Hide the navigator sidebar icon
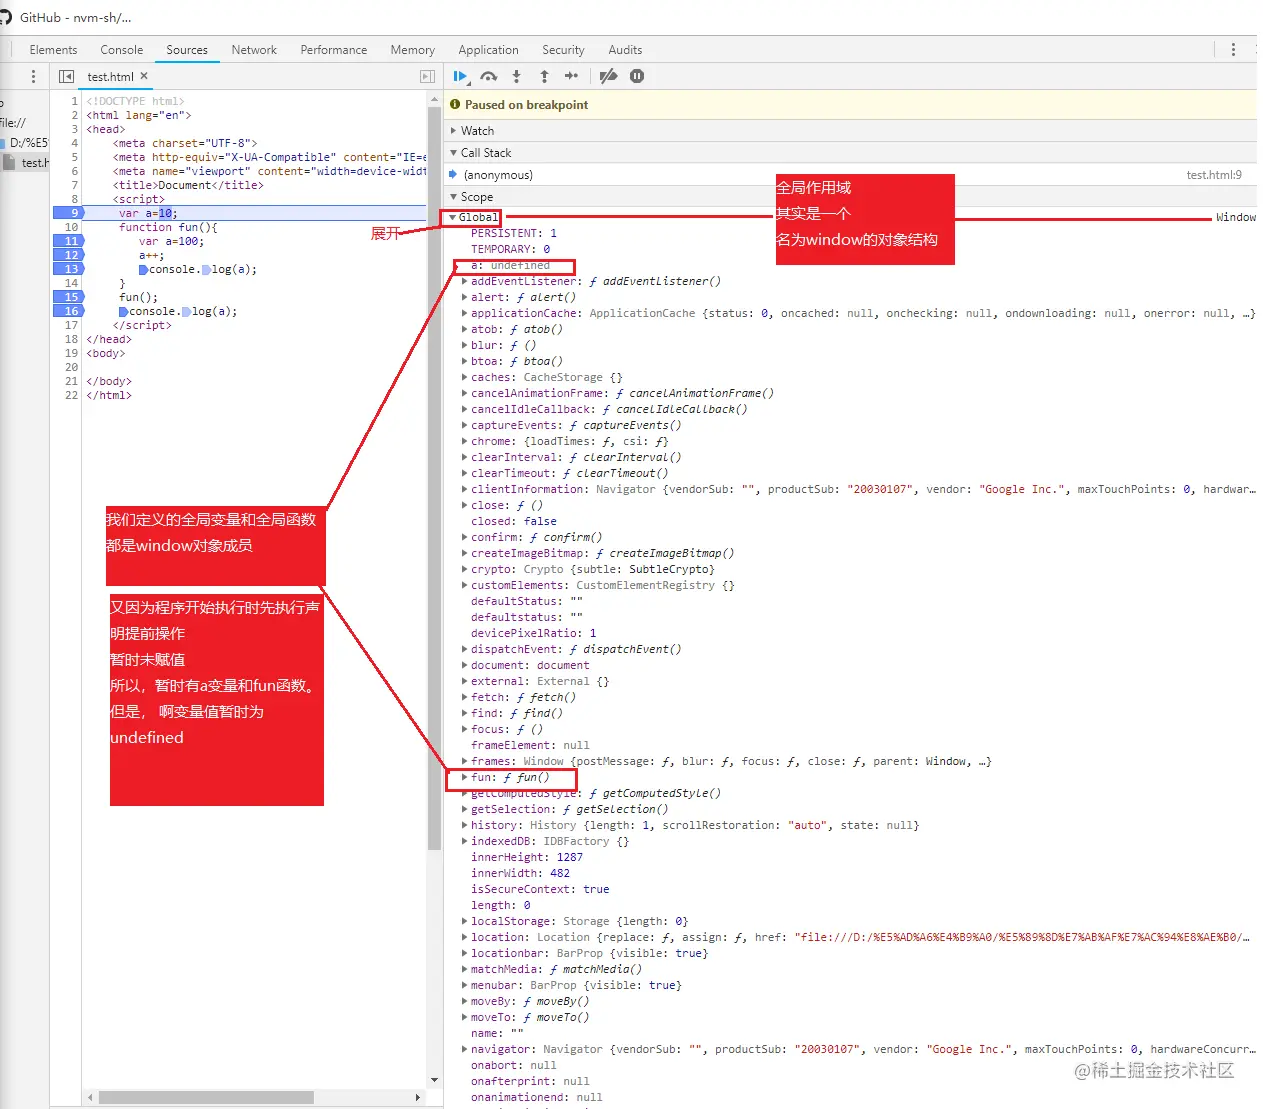 coord(66,76)
